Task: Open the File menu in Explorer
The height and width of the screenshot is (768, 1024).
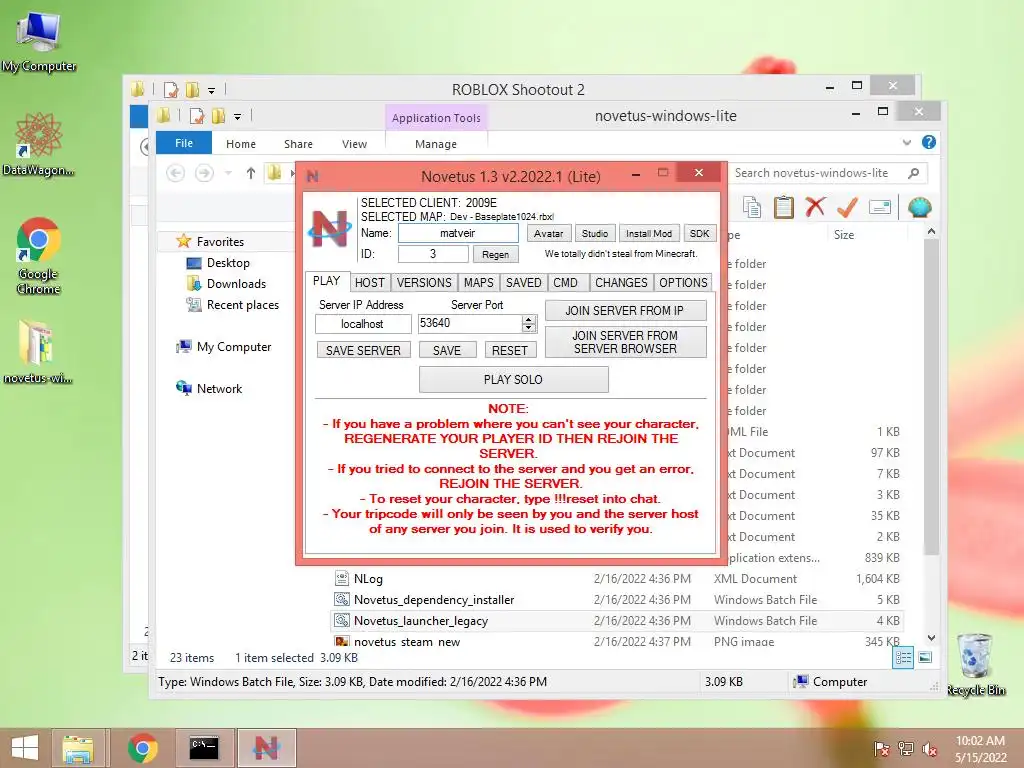Action: coord(184,143)
